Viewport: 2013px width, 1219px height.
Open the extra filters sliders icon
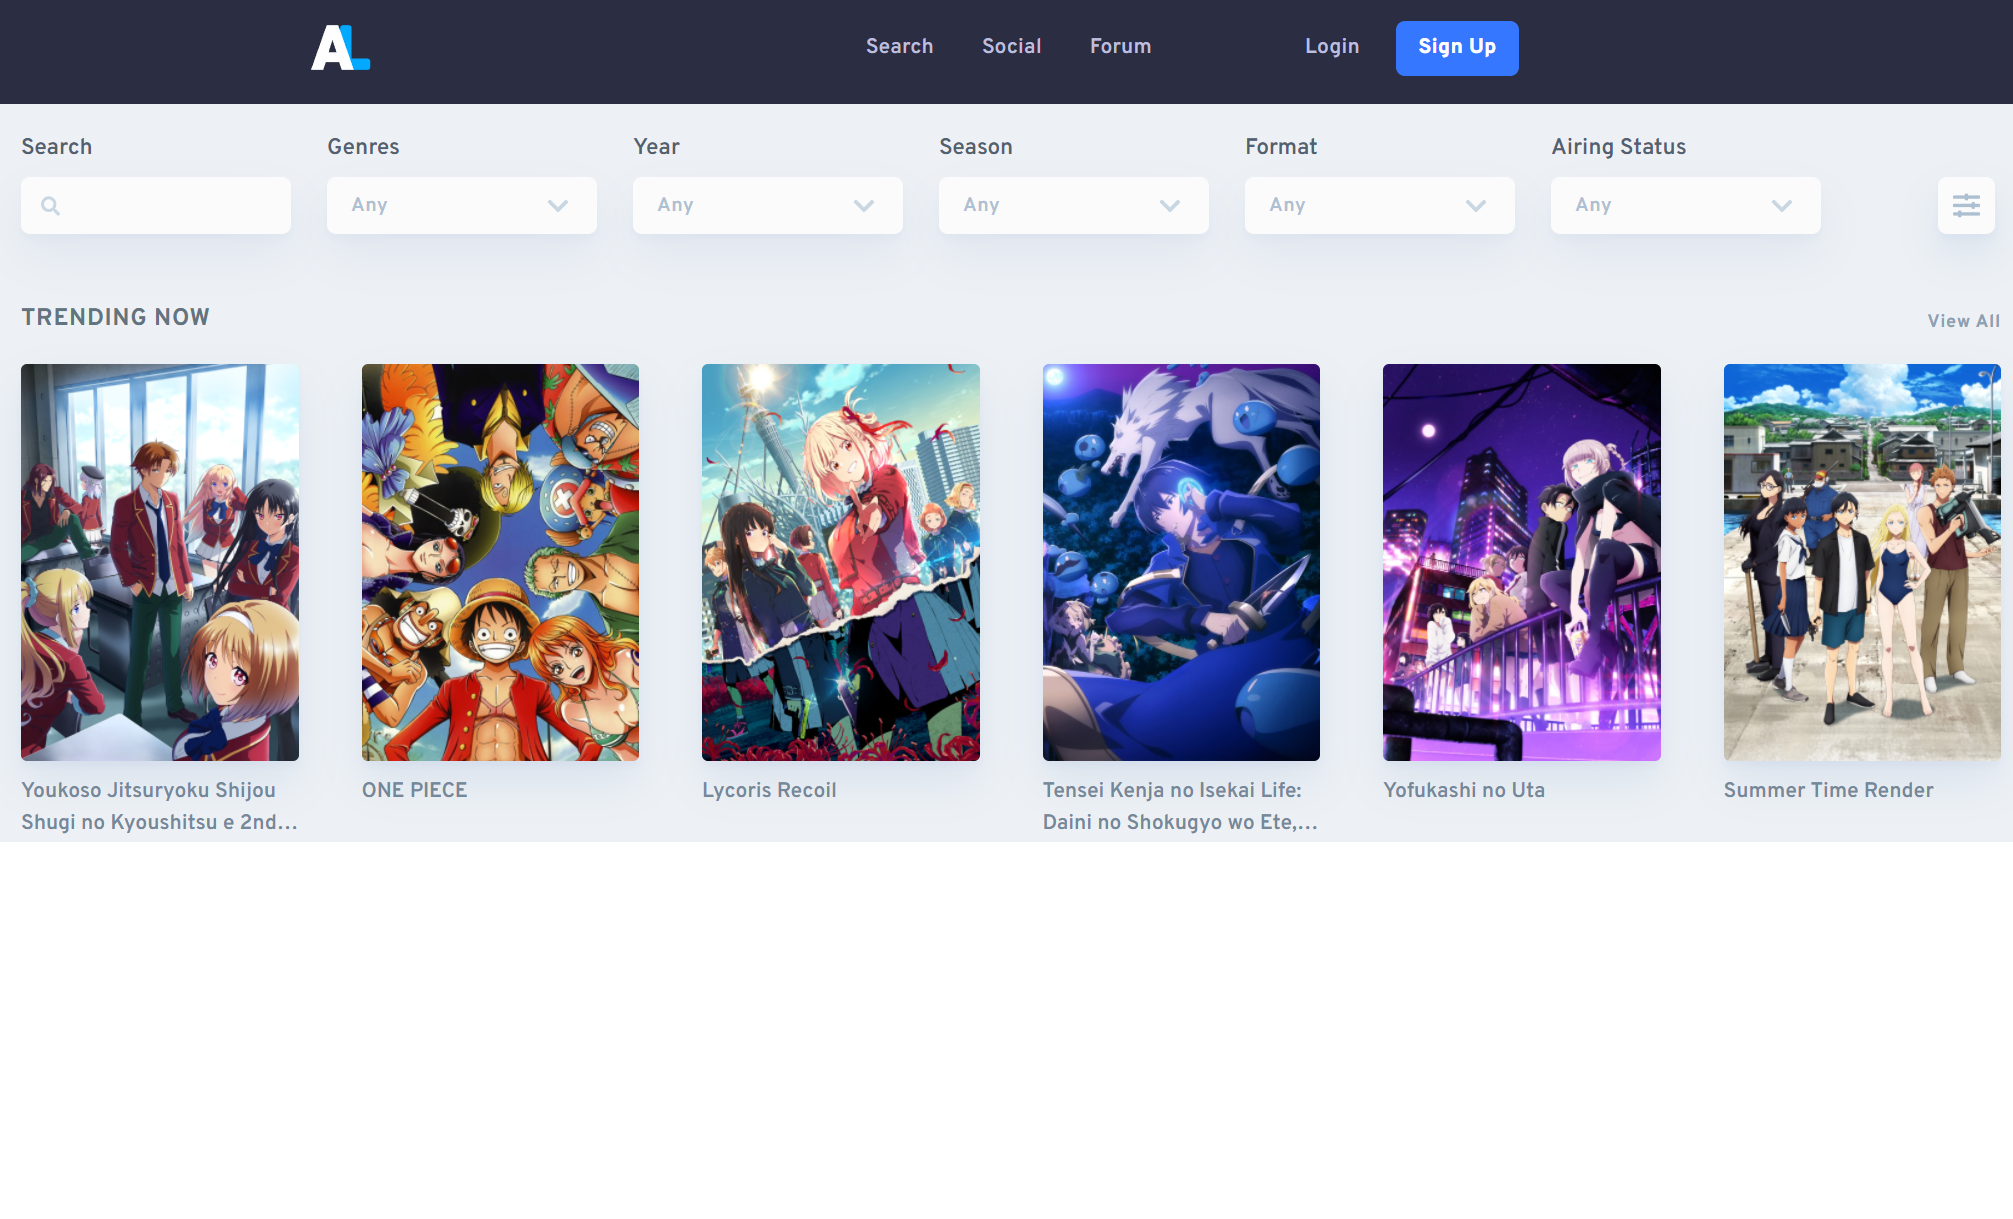1966,205
